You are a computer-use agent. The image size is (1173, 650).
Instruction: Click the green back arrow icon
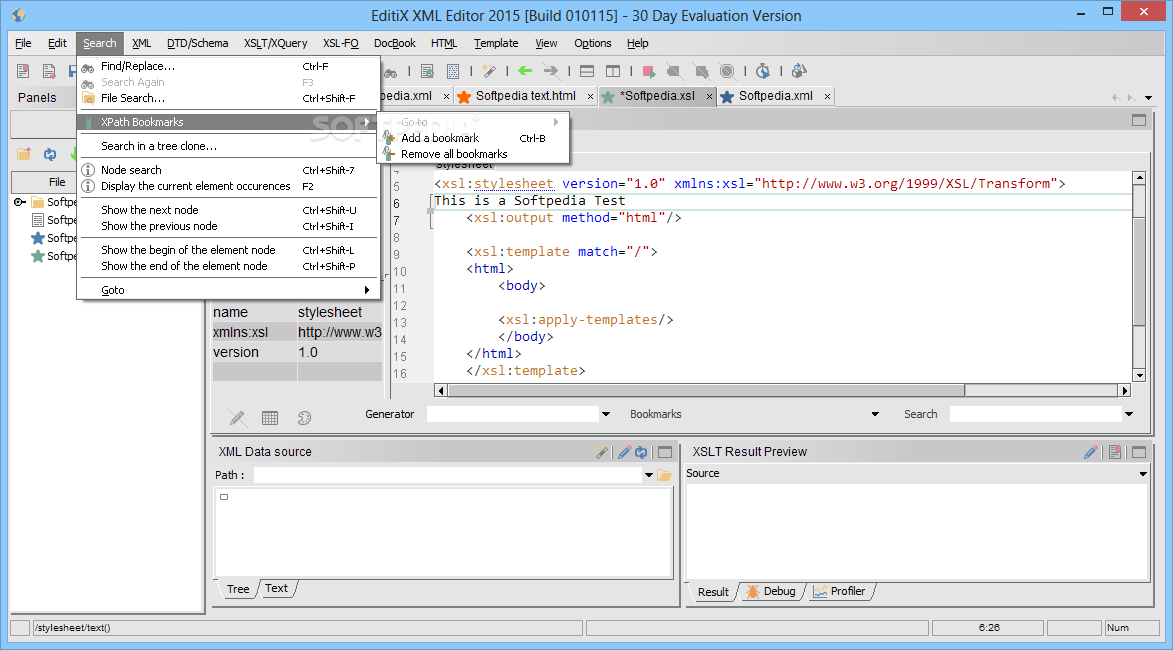point(525,71)
